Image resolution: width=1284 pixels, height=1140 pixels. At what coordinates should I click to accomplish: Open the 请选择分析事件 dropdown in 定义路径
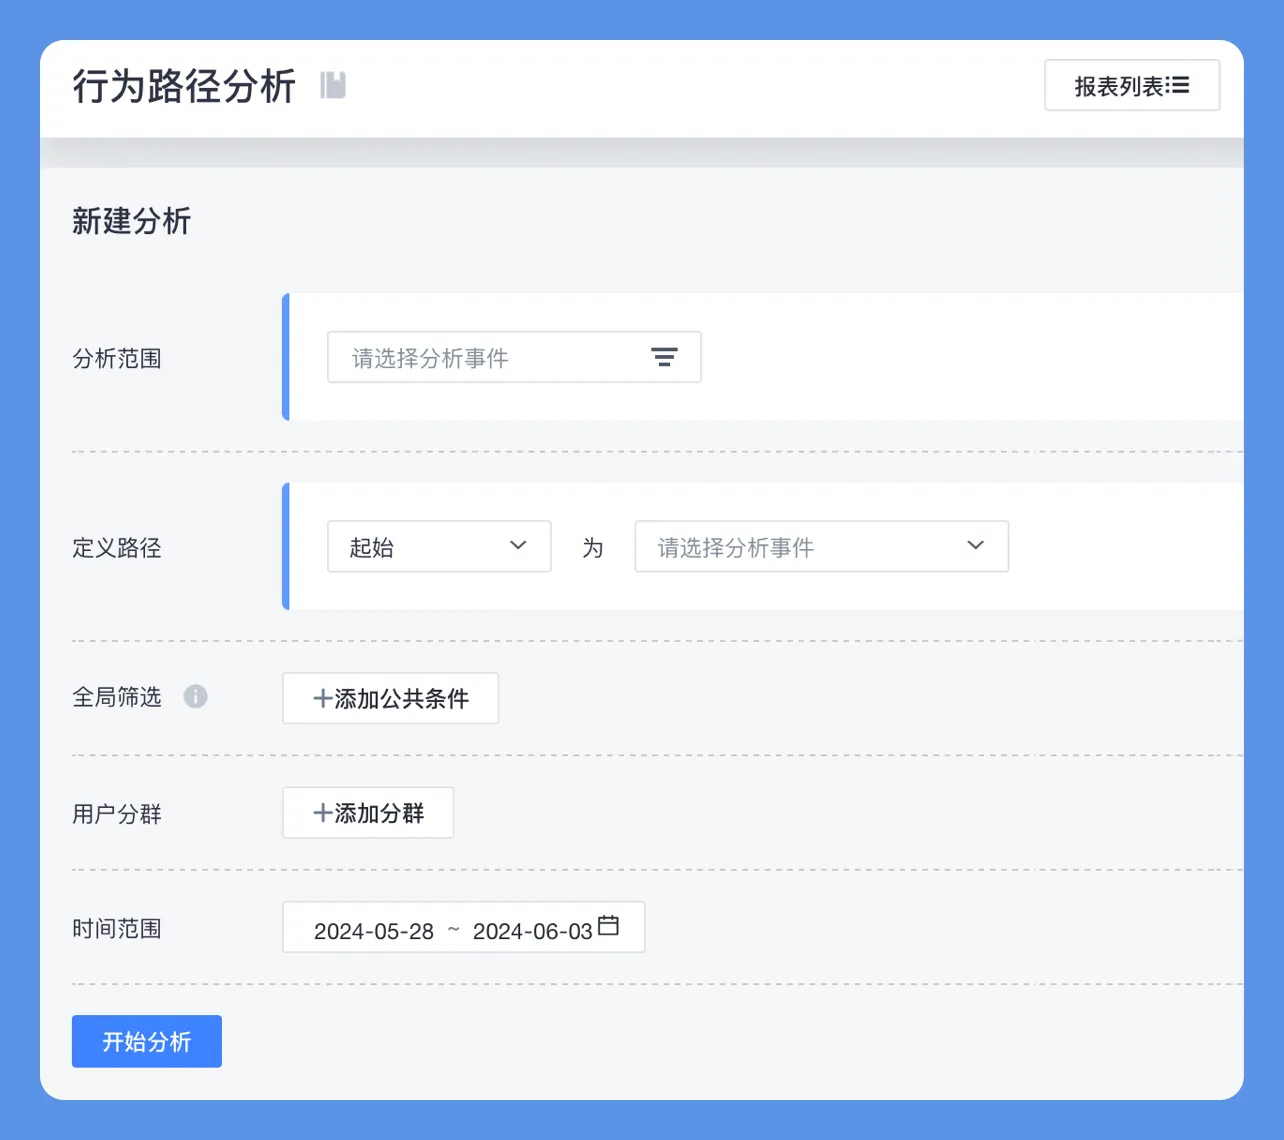click(821, 546)
